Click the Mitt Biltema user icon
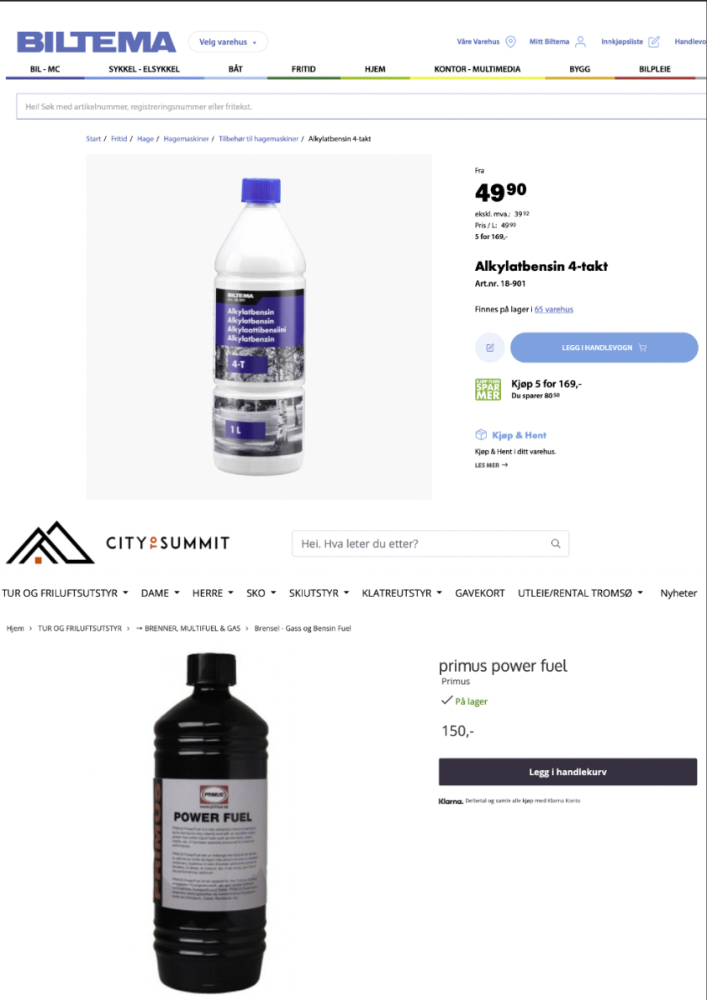The height and width of the screenshot is (1000, 707). (580, 41)
